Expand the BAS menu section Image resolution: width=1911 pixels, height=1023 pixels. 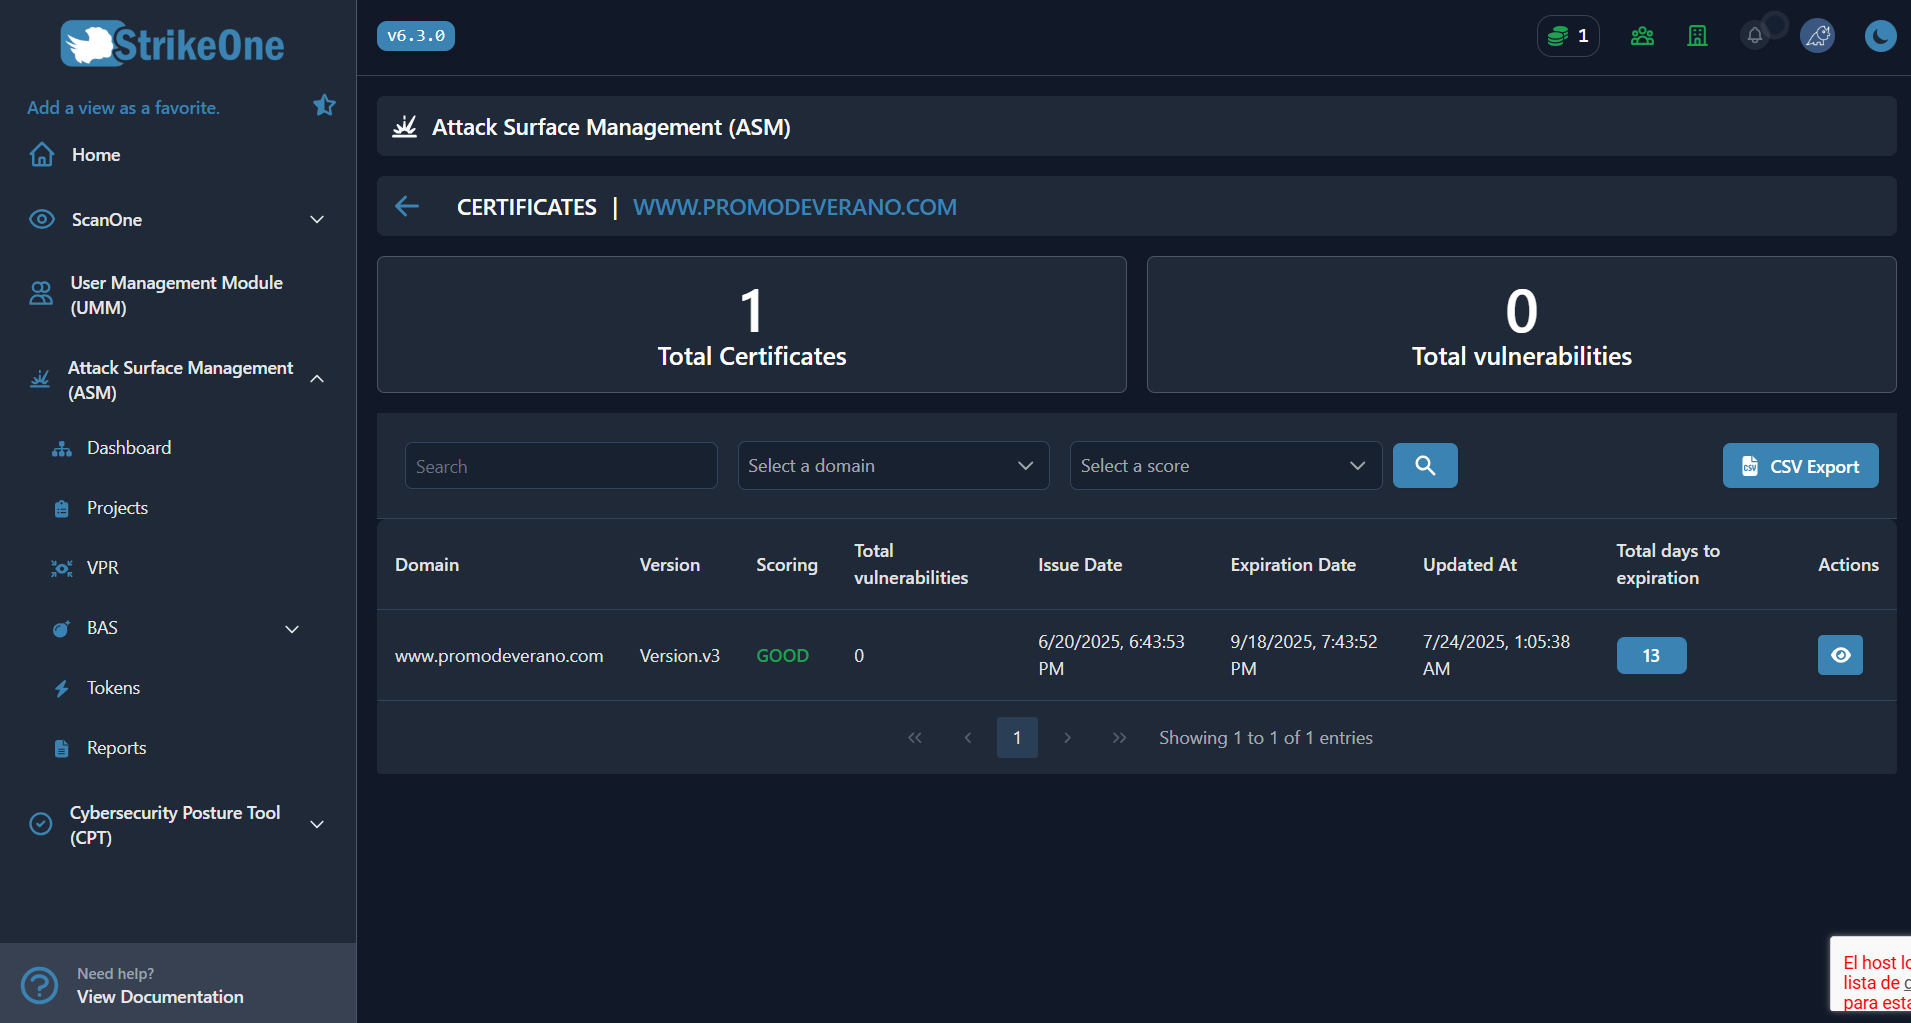291,629
